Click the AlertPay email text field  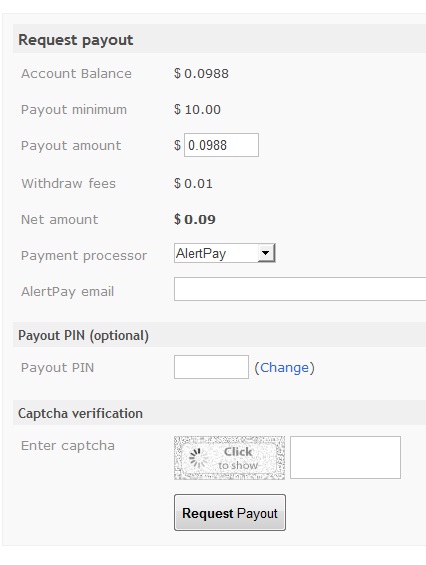click(300, 289)
